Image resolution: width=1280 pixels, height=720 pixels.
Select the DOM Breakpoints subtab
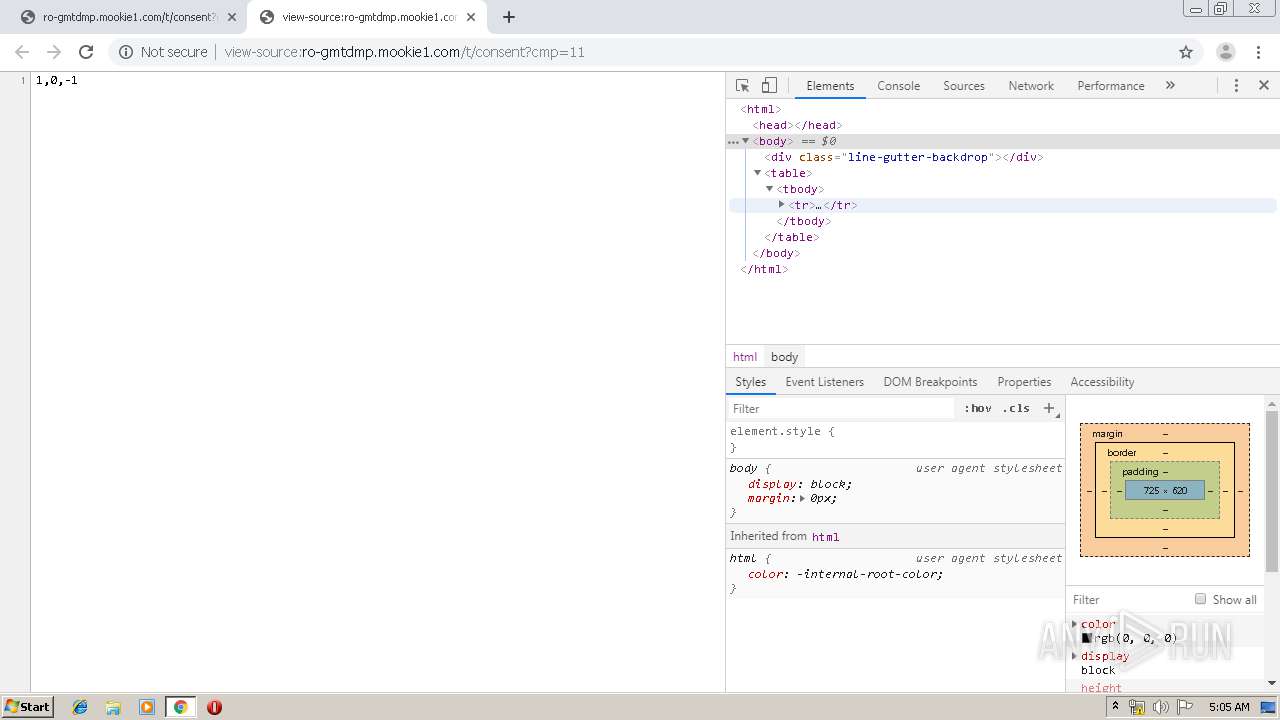pyautogui.click(x=930, y=382)
